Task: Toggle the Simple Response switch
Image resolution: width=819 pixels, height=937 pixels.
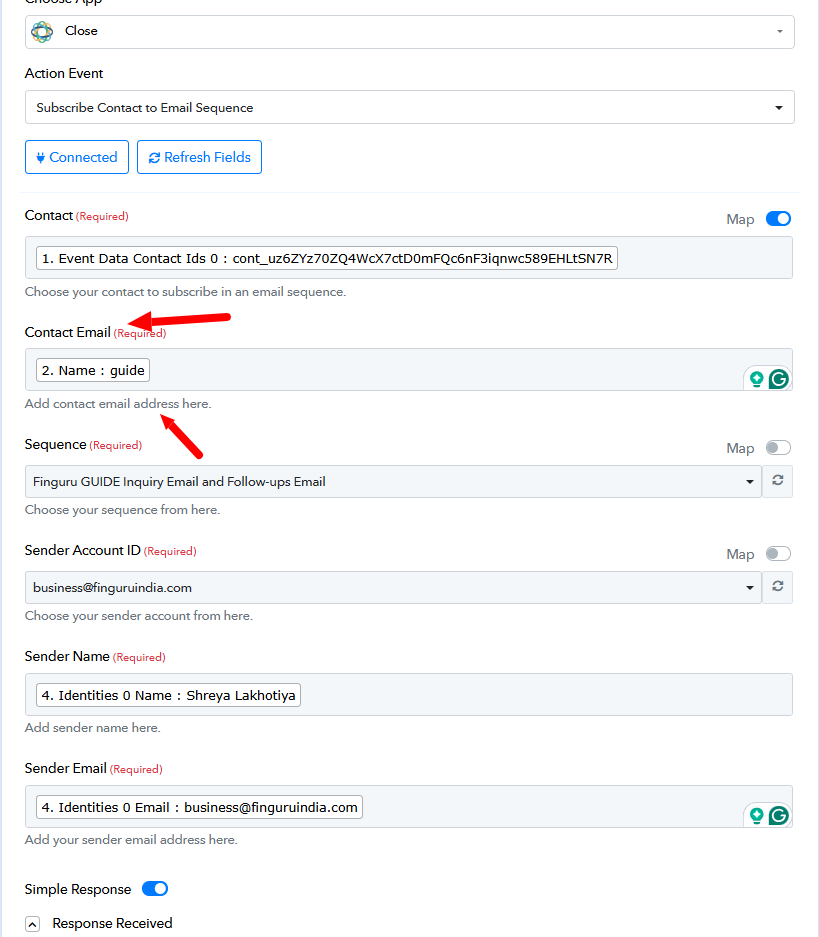Action: point(155,889)
